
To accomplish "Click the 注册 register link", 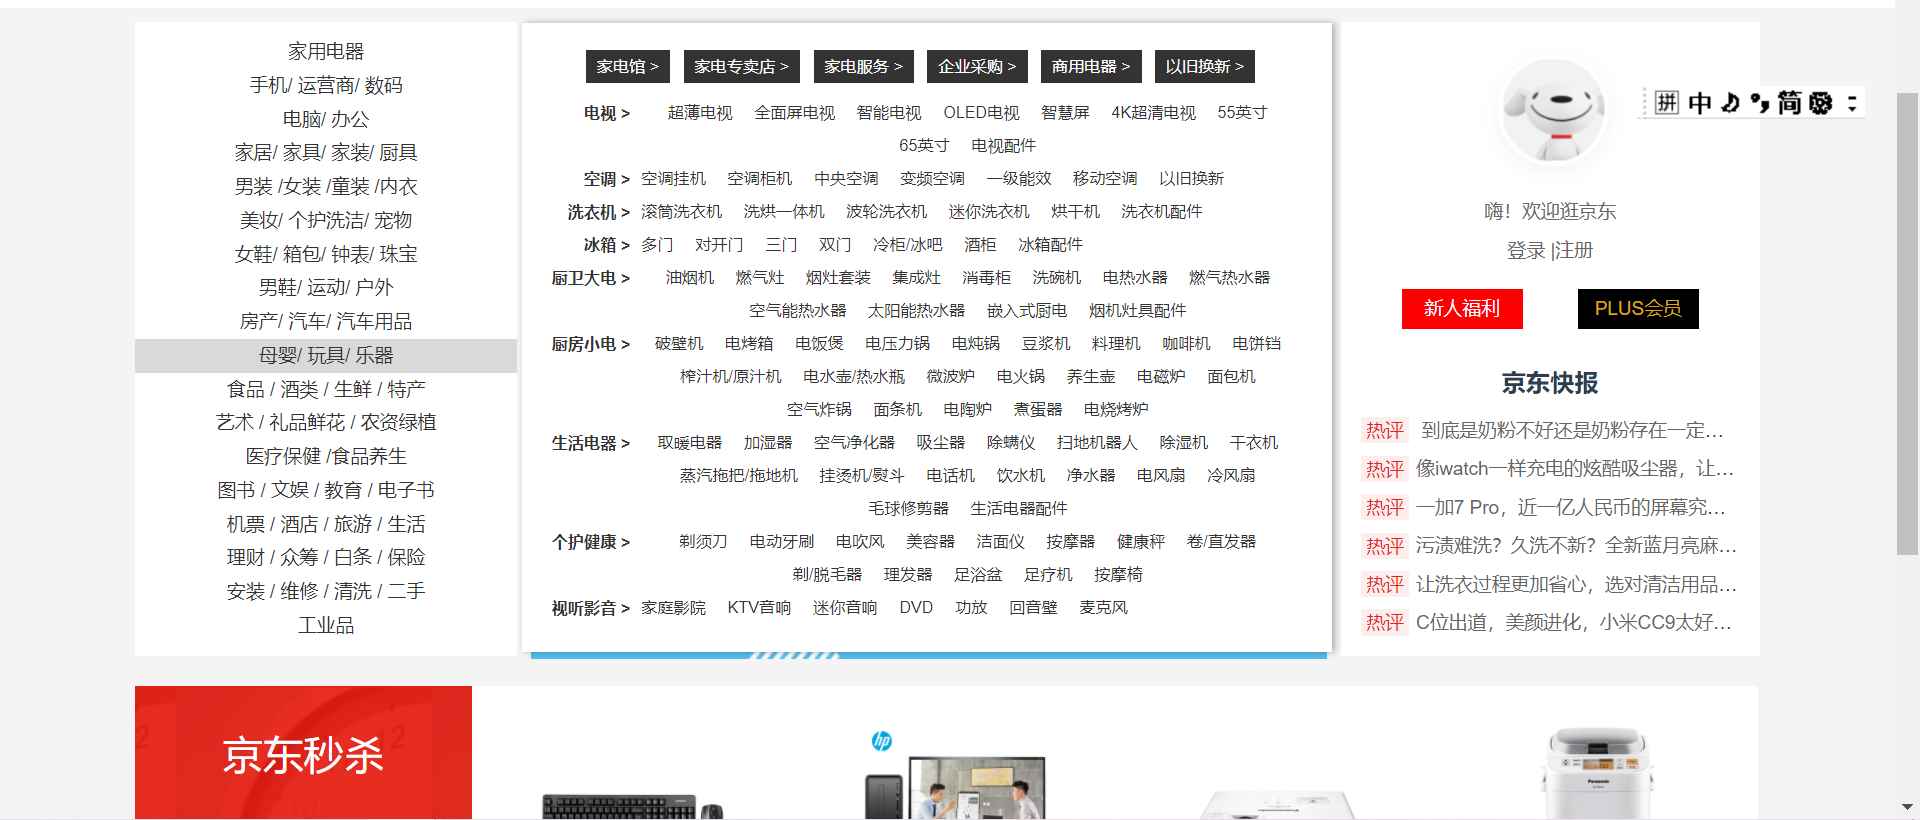I will click(1573, 250).
